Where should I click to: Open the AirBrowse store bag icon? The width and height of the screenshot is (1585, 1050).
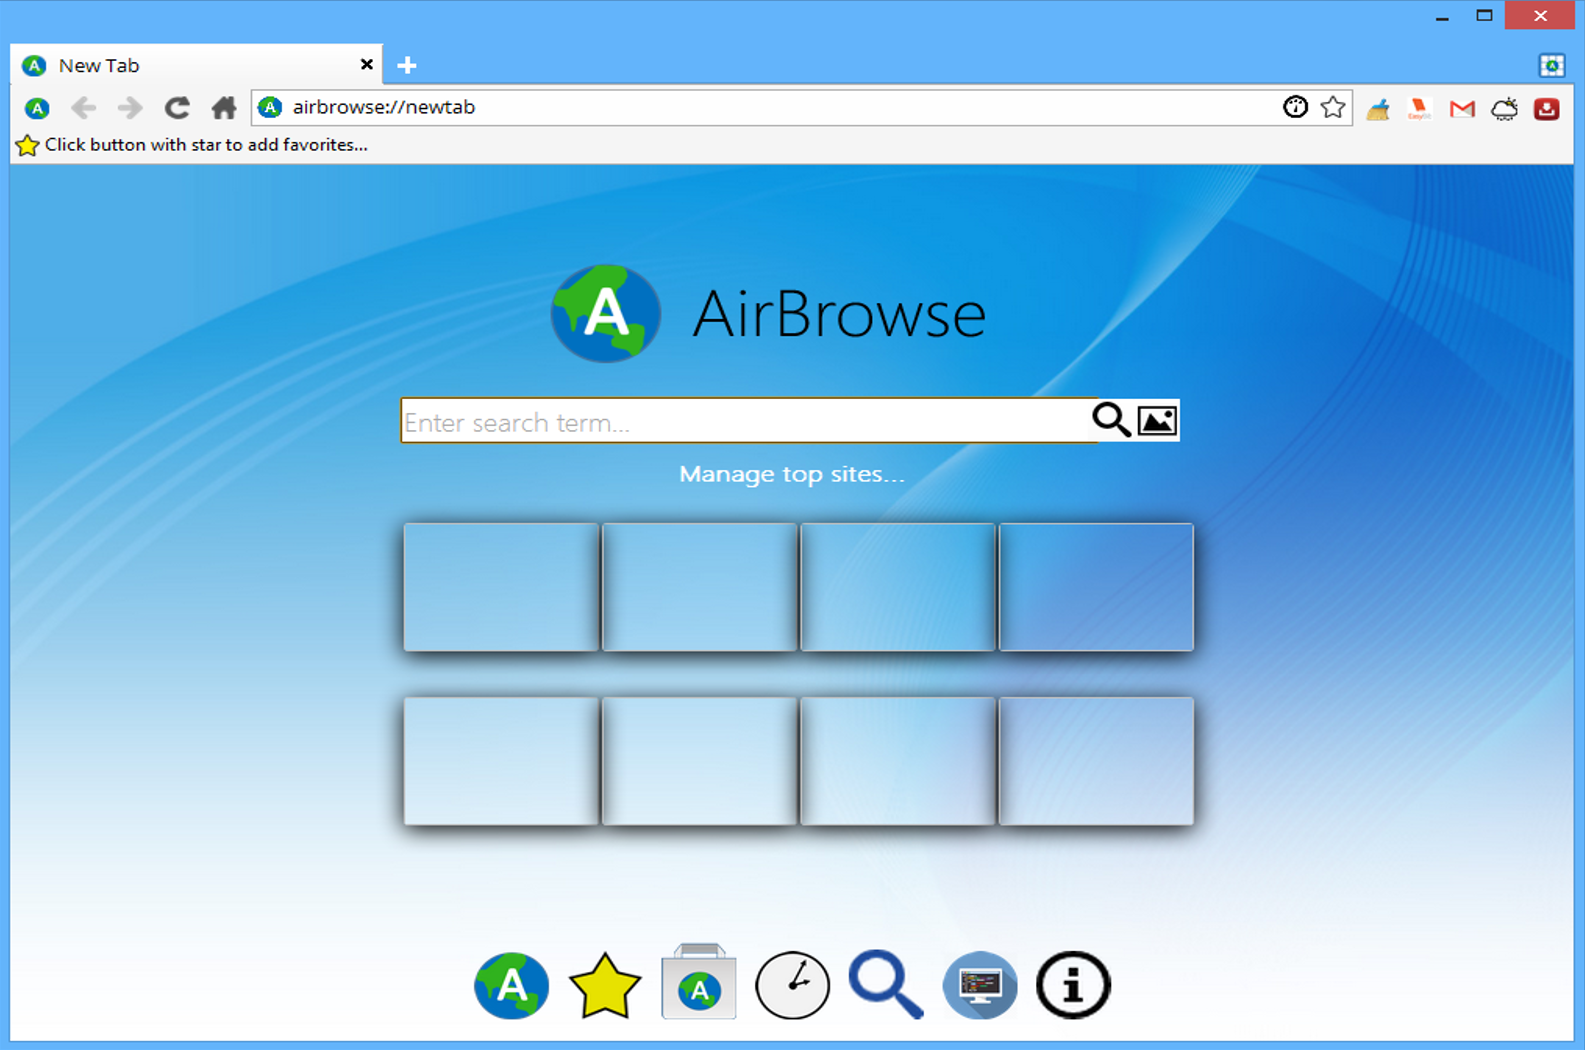point(699,982)
